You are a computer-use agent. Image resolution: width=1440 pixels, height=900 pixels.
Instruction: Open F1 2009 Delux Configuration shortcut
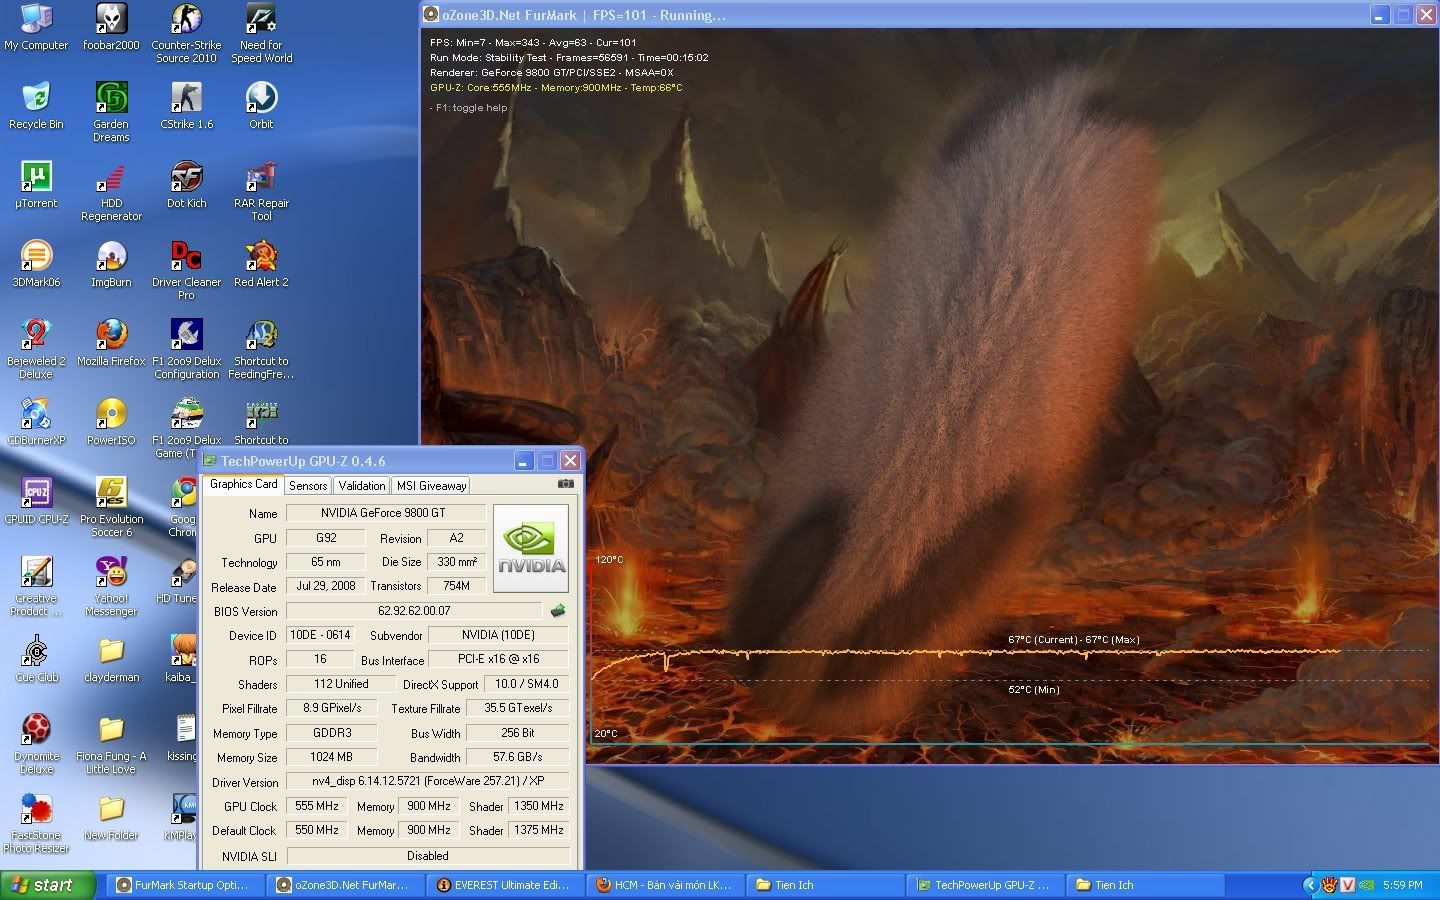(186, 350)
